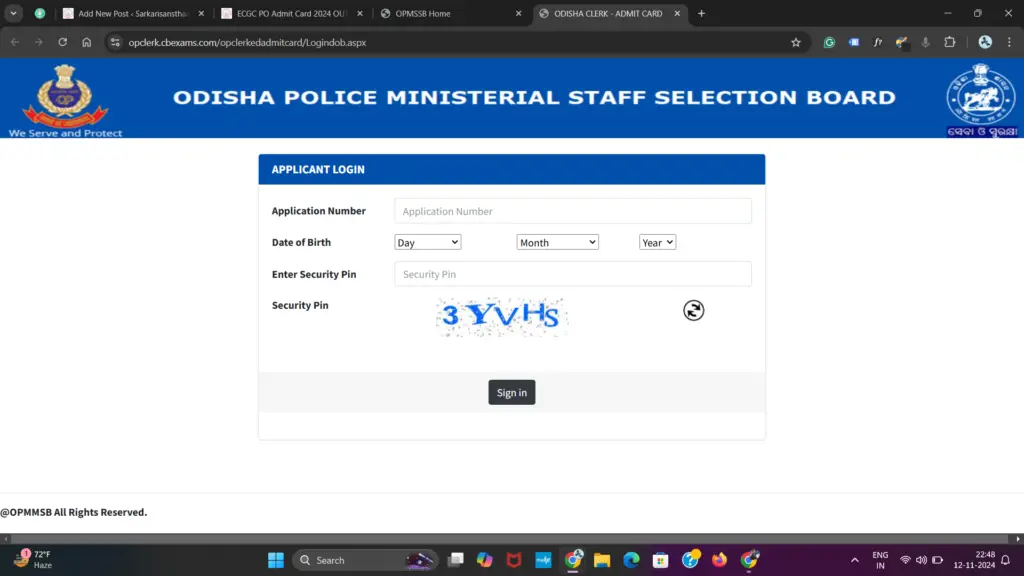Image resolution: width=1024 pixels, height=576 pixels.
Task: Close the ECGC PO Admit Card tab
Action: pyautogui.click(x=360, y=13)
